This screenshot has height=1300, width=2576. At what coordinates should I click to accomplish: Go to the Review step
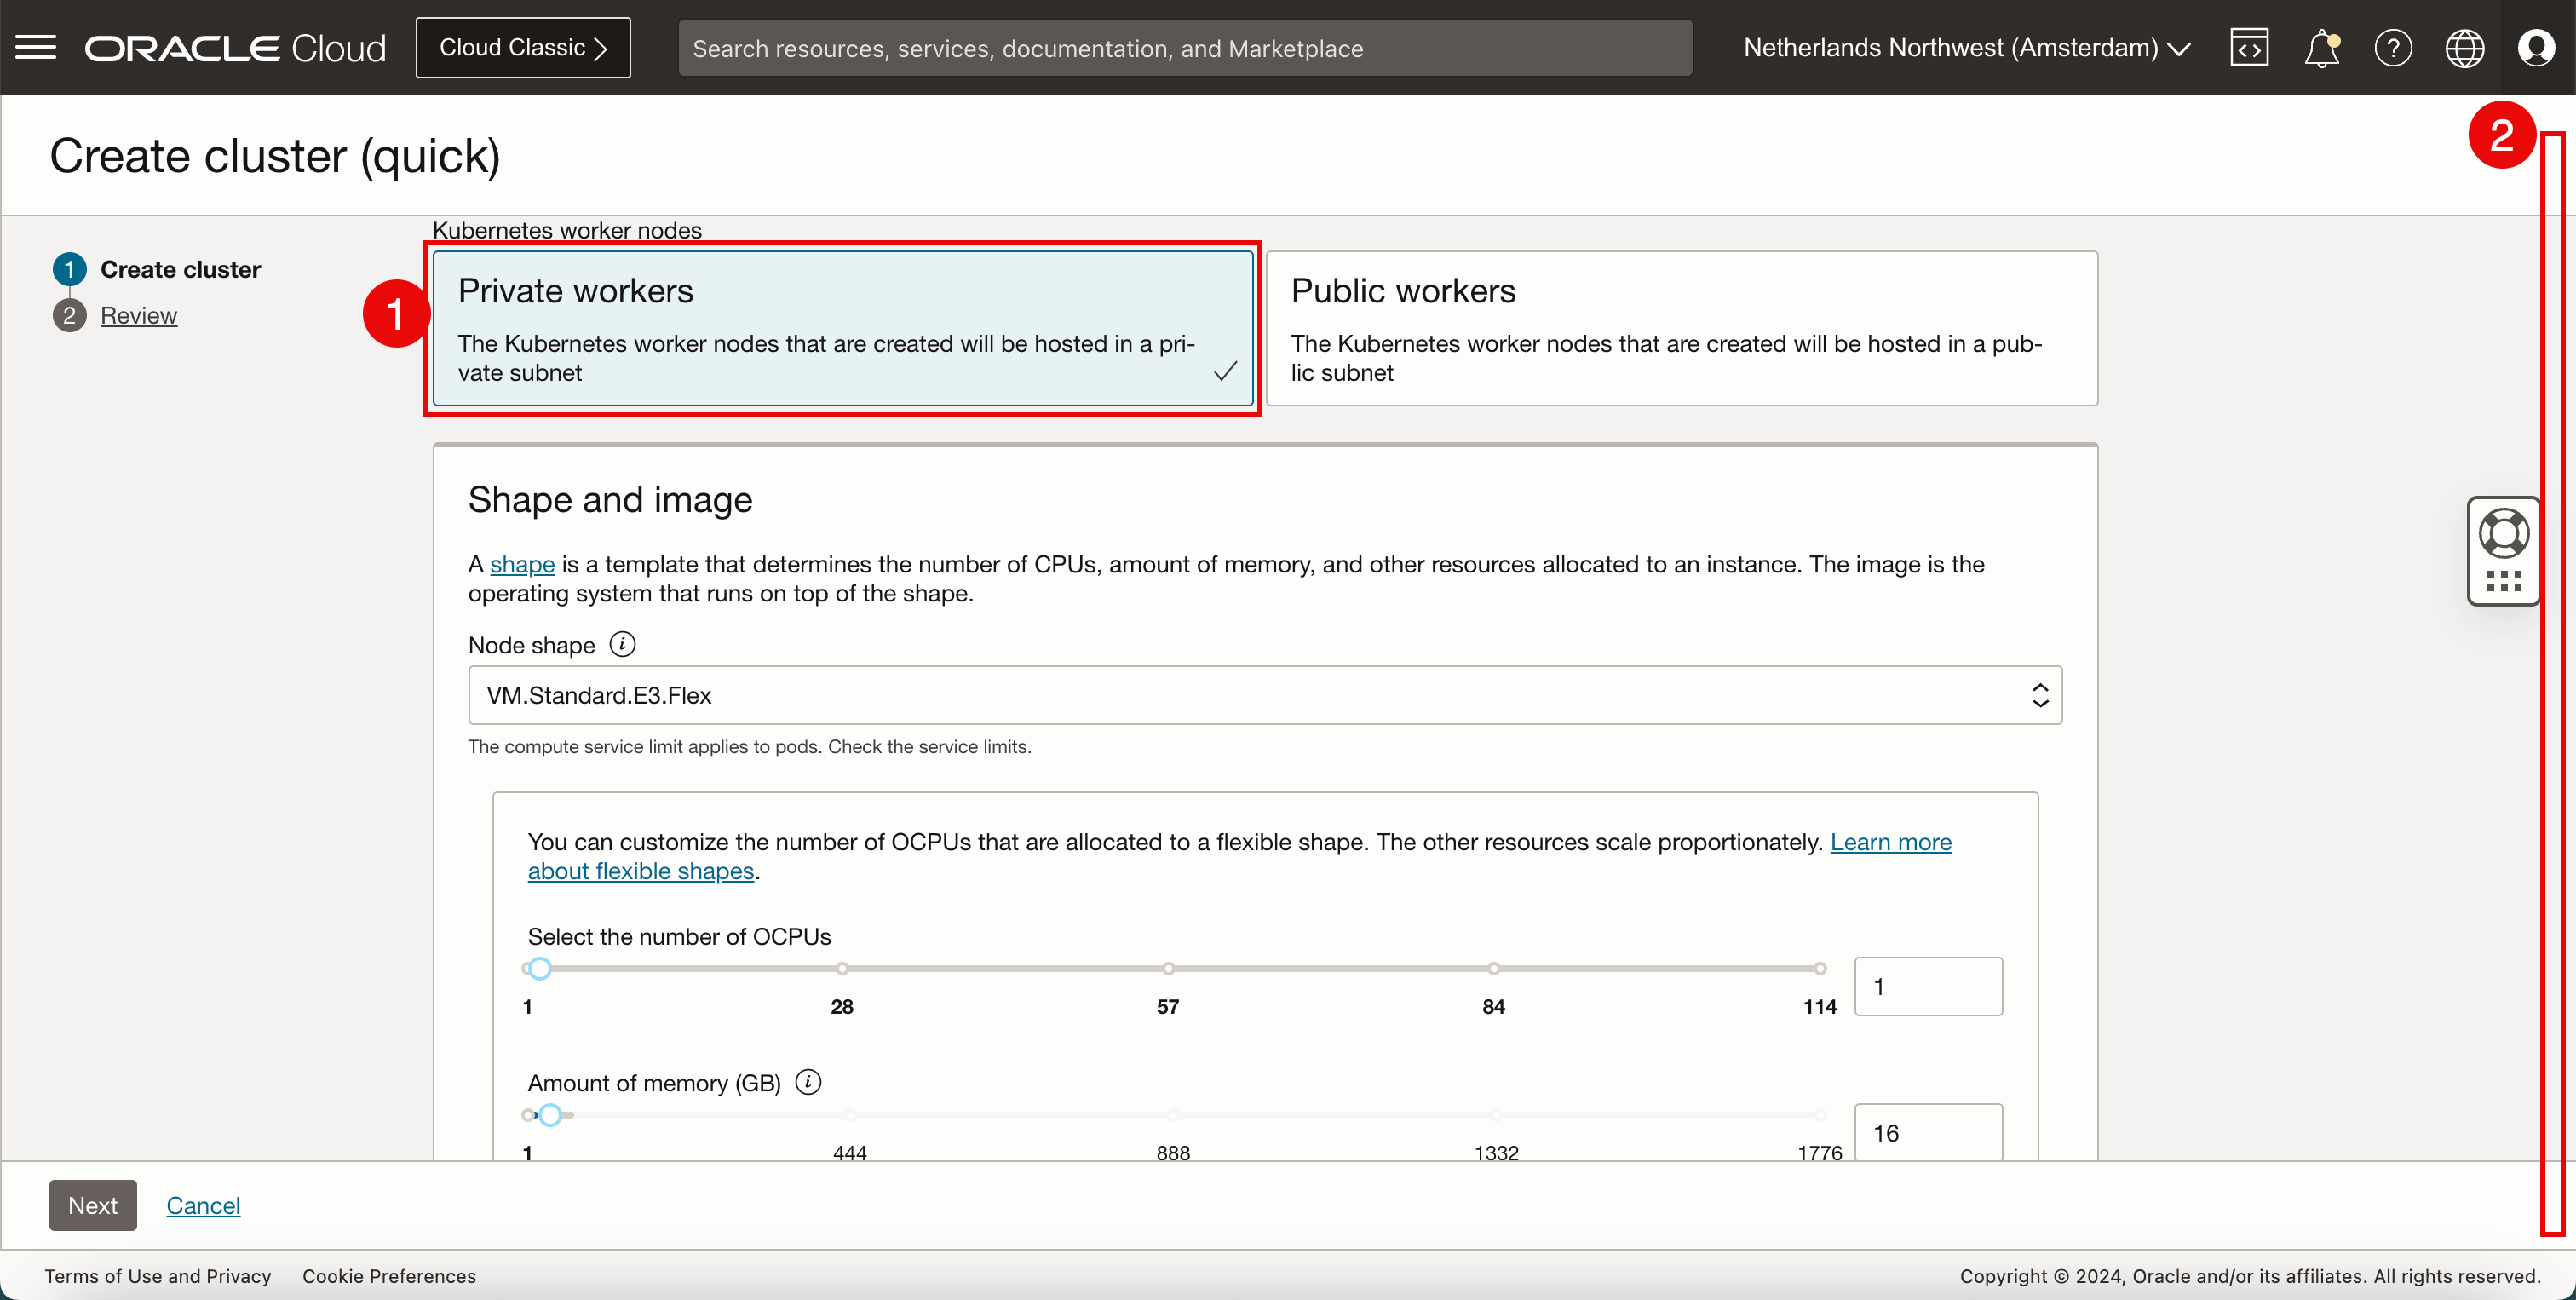(x=138, y=315)
